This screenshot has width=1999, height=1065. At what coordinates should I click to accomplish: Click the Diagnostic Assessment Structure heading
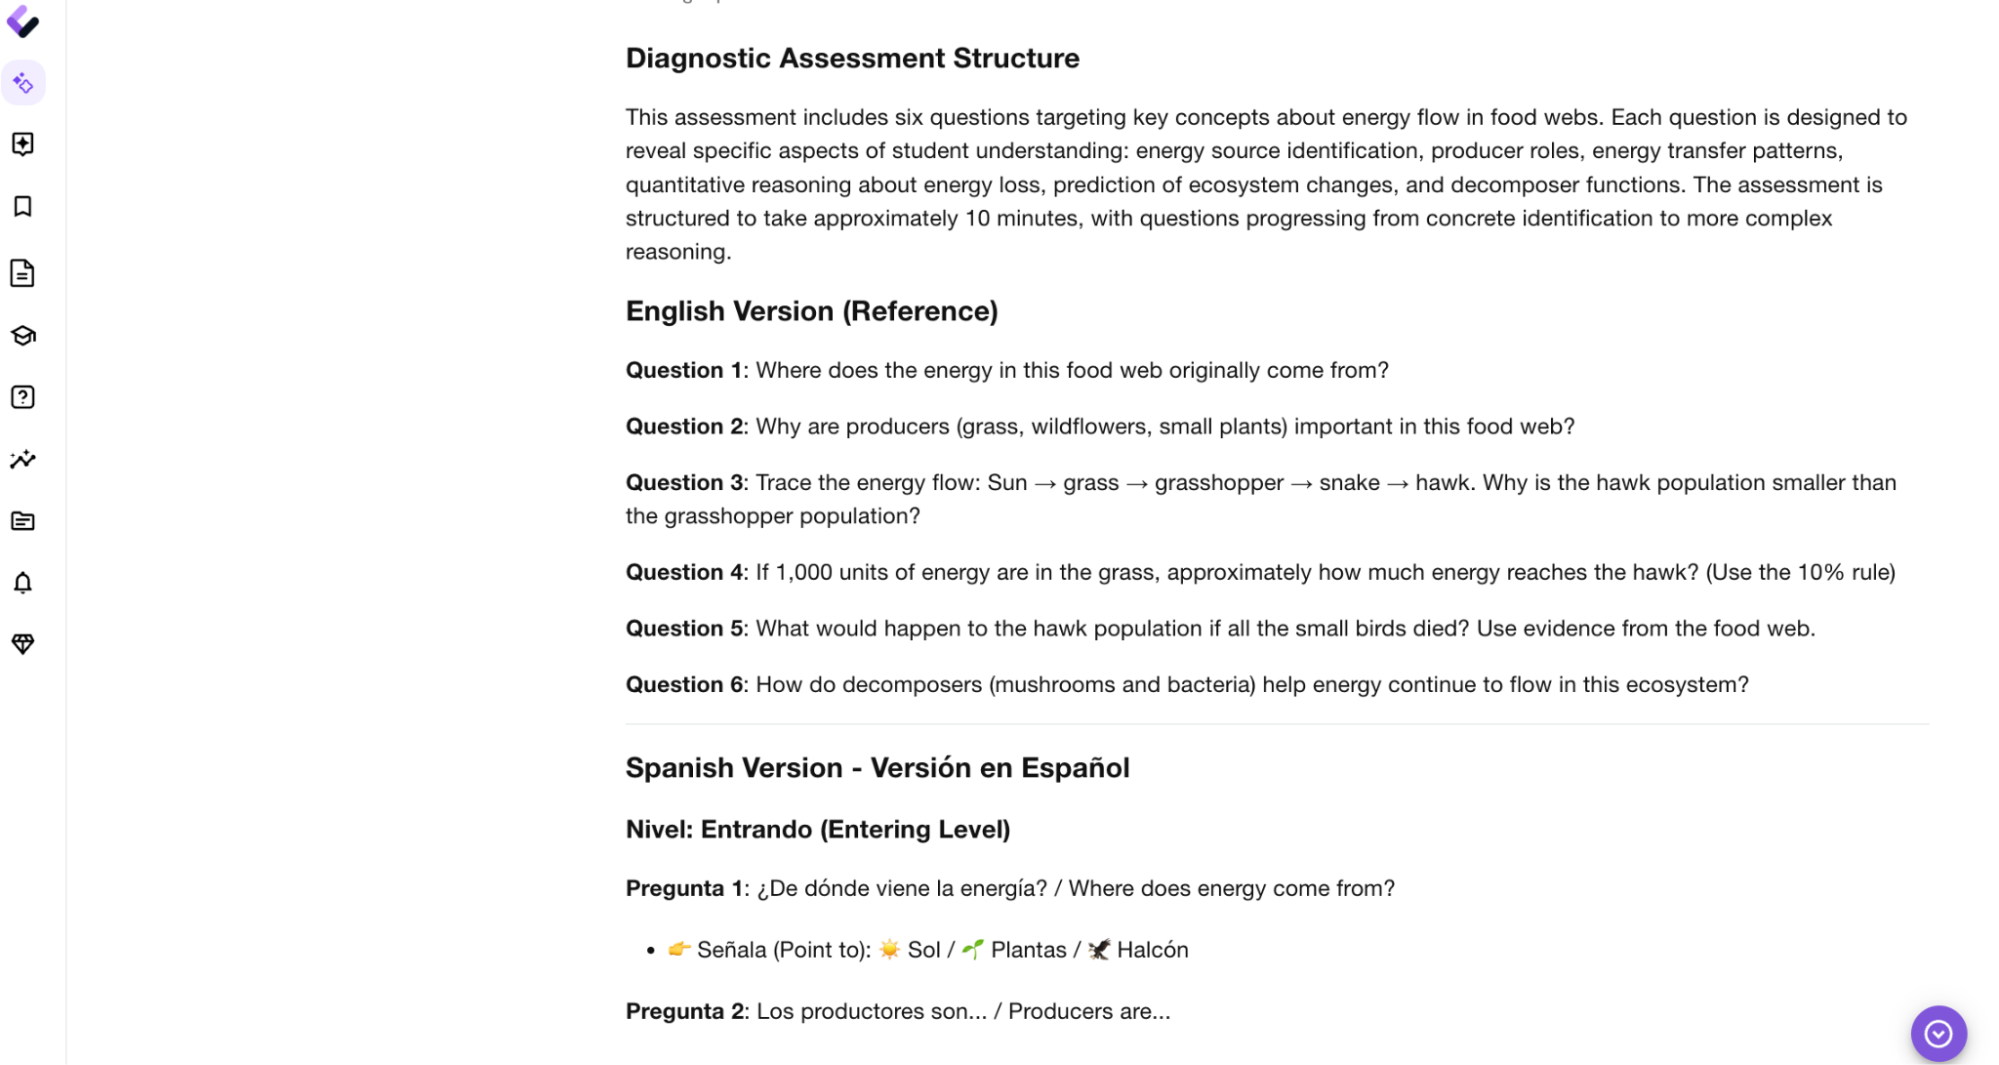852,58
